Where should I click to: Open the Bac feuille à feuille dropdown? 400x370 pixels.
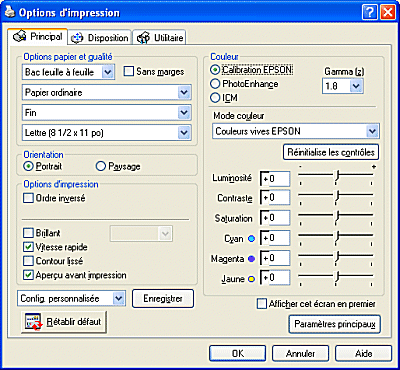pos(68,72)
